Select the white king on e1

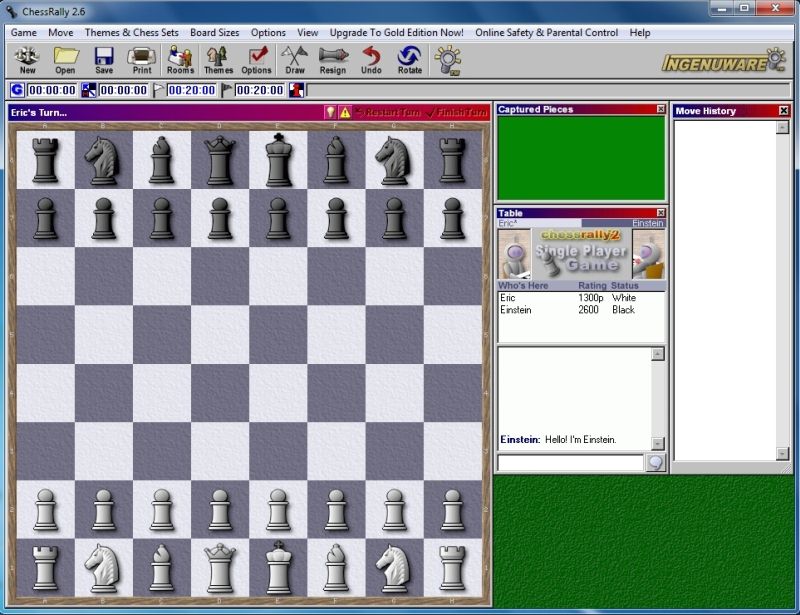pos(278,568)
